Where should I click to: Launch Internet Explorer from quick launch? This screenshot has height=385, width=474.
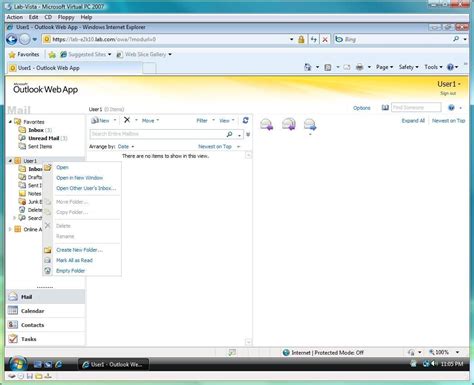[x=59, y=365]
